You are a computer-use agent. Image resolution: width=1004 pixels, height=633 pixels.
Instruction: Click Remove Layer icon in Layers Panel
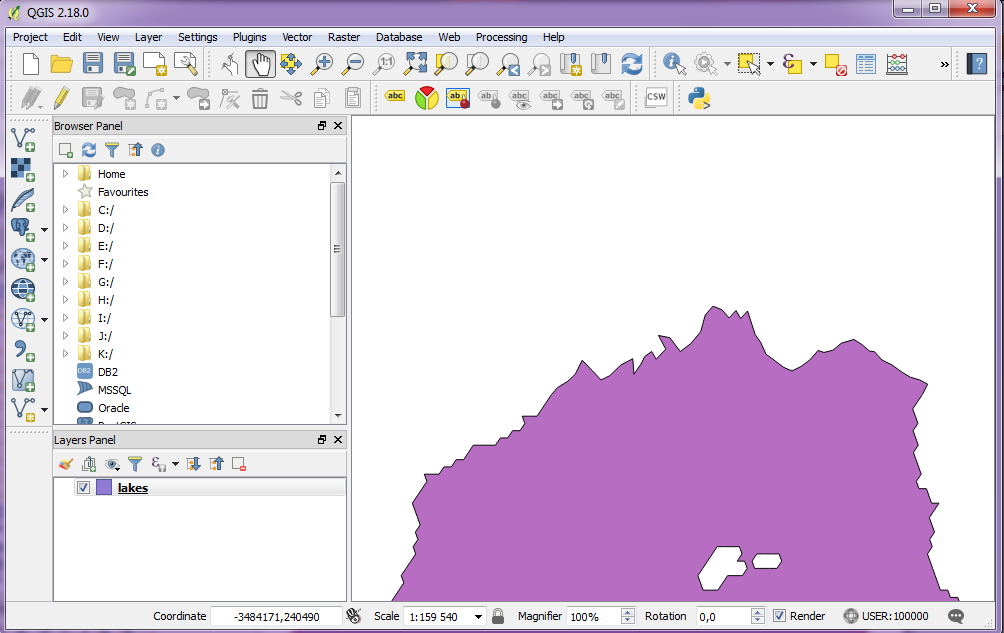[239, 464]
